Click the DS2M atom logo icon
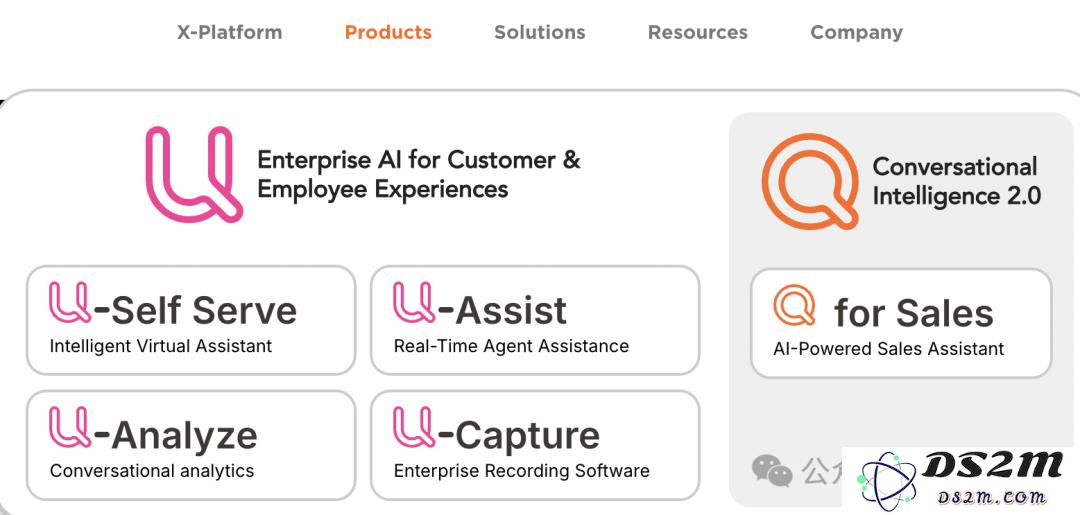Viewport: 1080px width, 515px height. click(888, 481)
